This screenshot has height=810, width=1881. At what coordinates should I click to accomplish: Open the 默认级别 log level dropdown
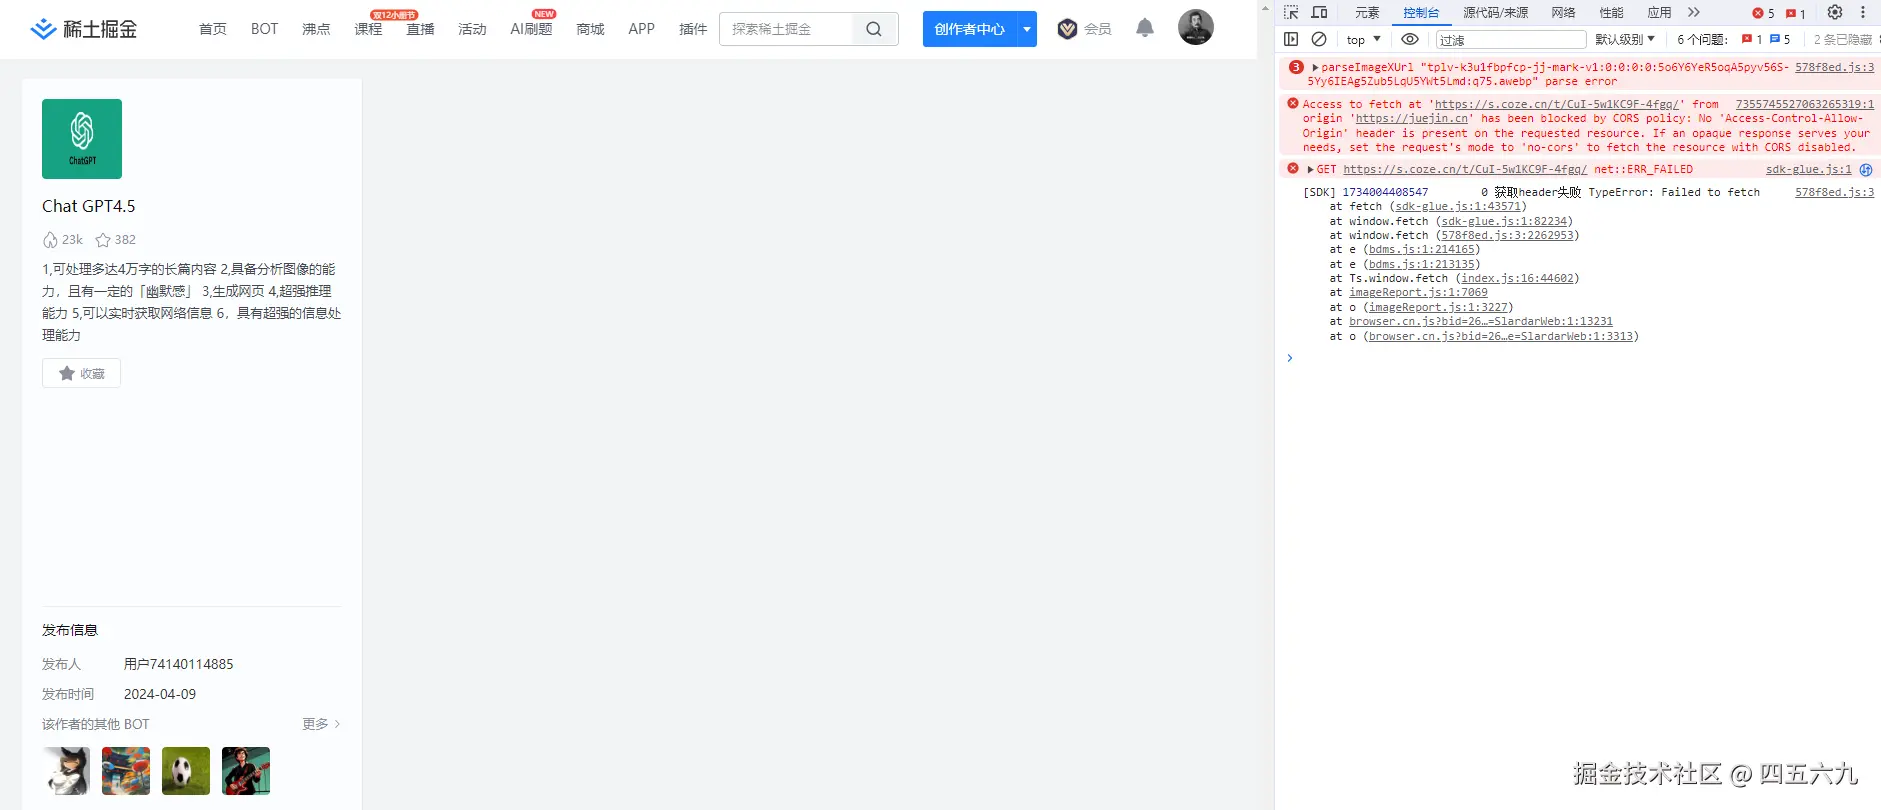[x=1624, y=40]
